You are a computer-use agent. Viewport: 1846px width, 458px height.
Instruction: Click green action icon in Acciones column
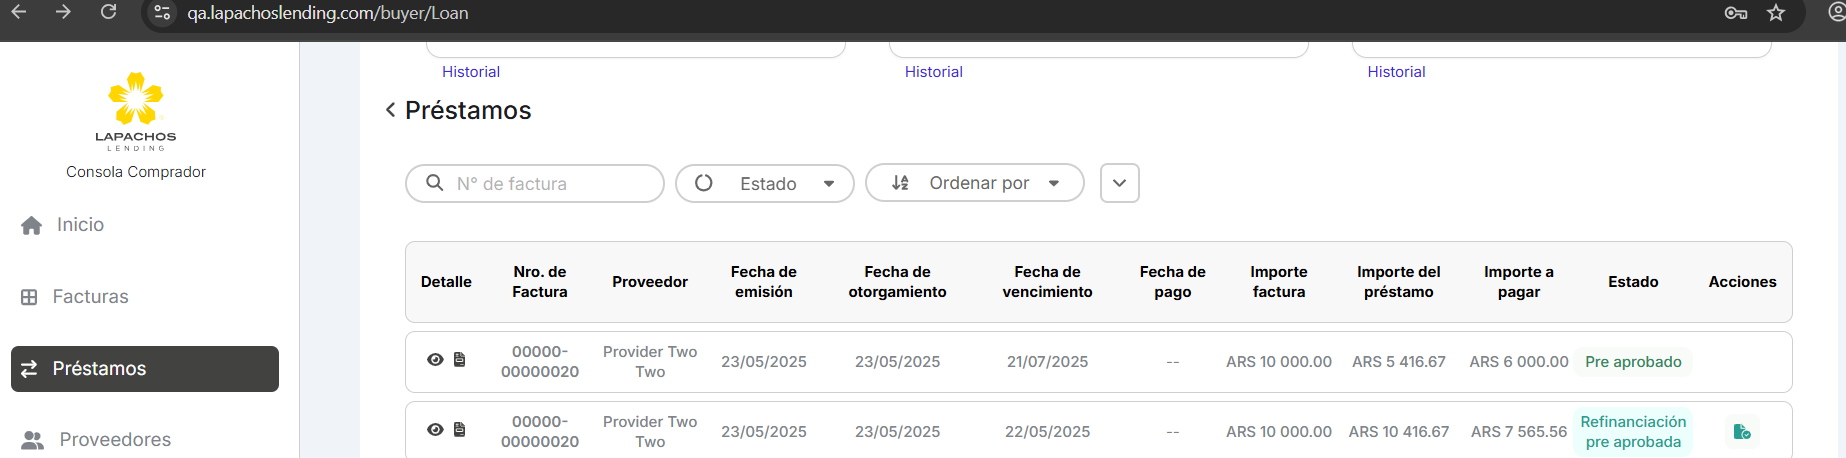(1741, 432)
